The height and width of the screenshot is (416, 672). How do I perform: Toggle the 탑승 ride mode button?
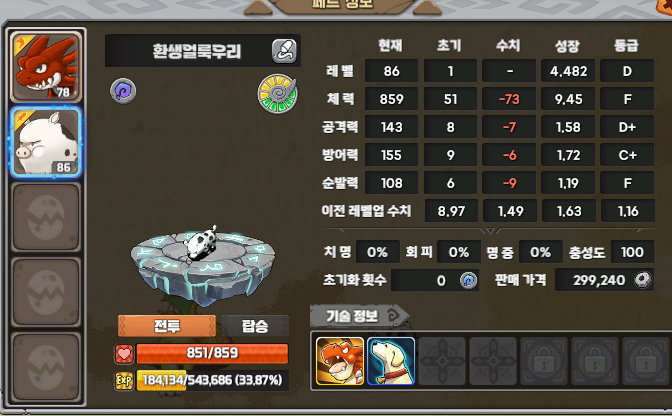255,326
